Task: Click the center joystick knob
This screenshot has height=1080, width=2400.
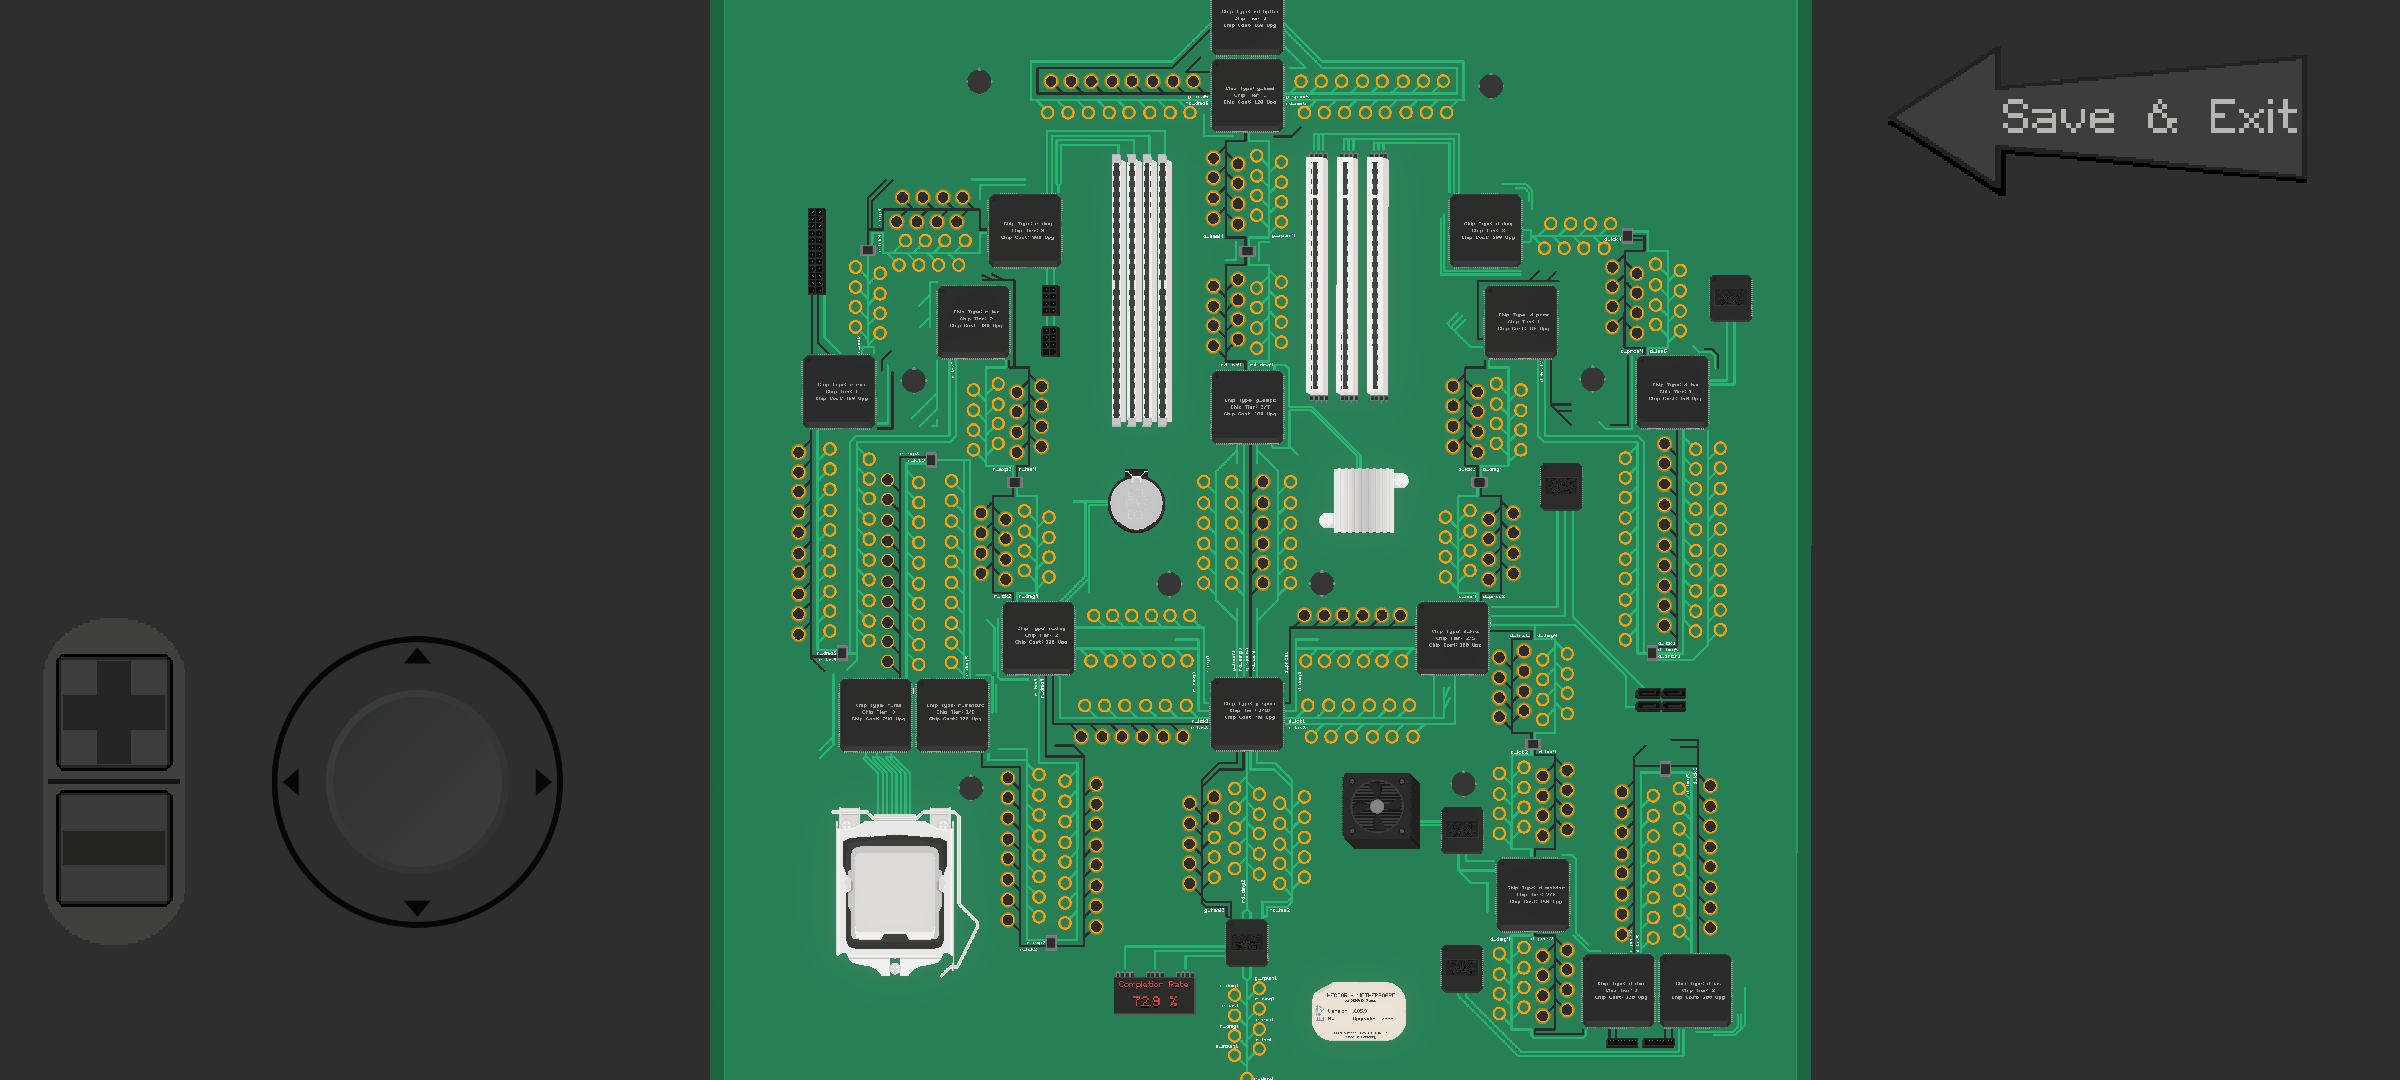Action: point(417,781)
